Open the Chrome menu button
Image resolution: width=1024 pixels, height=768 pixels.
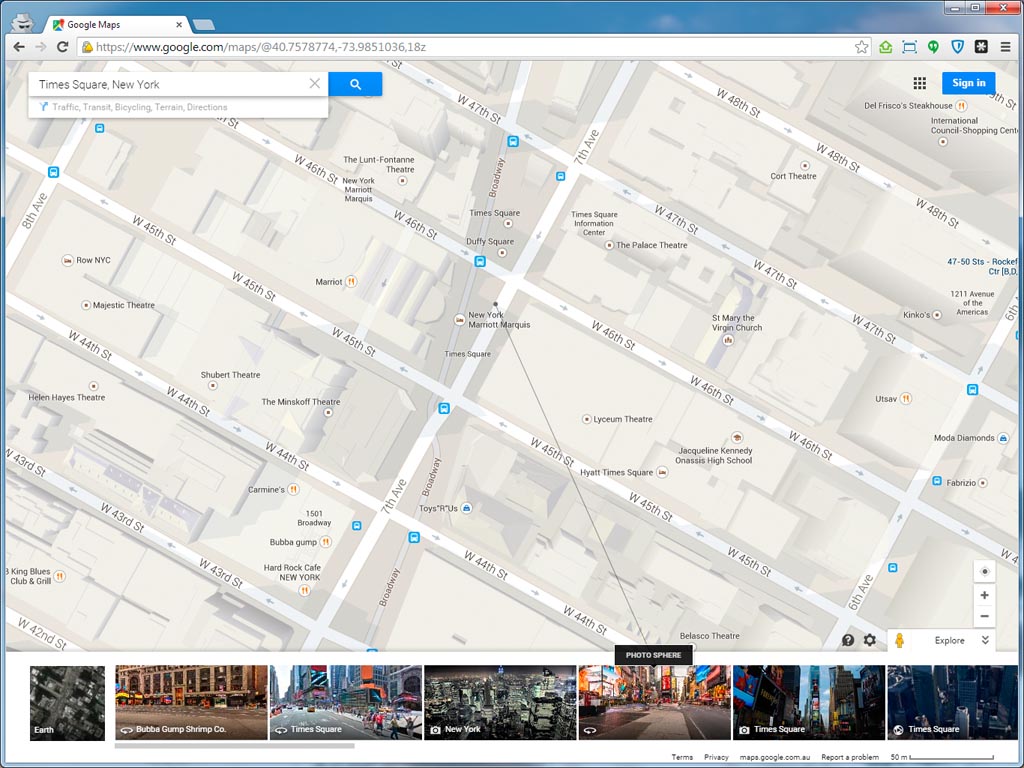pos(1005,47)
